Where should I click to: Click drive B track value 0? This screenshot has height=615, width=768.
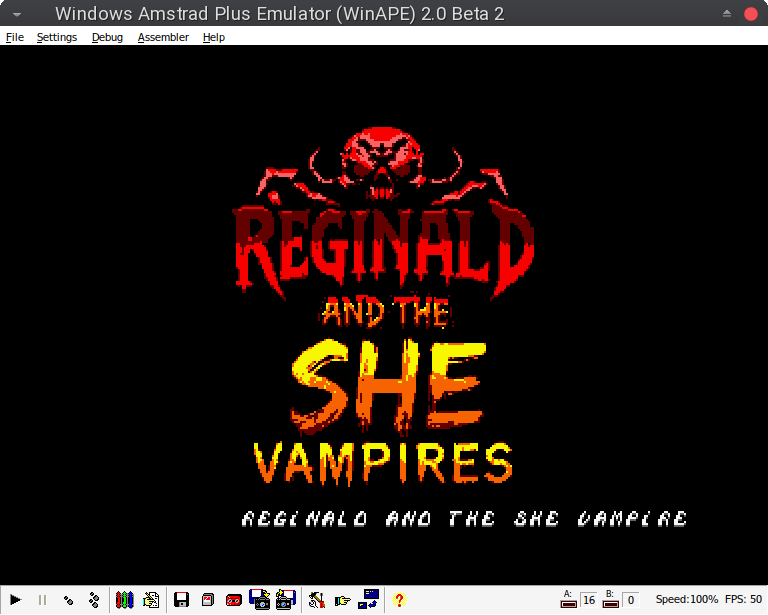(x=631, y=600)
